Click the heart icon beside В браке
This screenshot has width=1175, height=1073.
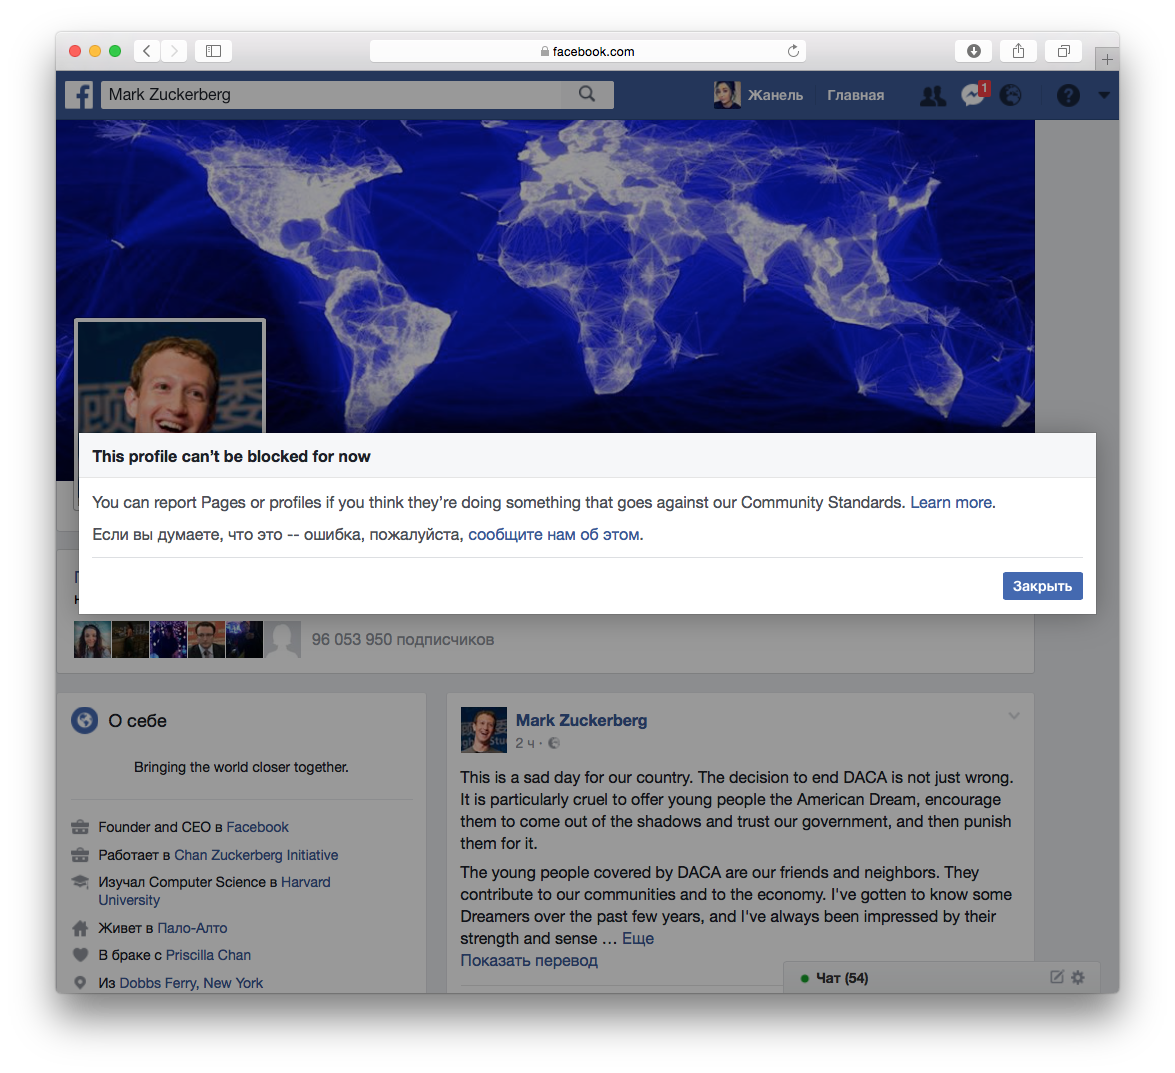click(80, 955)
